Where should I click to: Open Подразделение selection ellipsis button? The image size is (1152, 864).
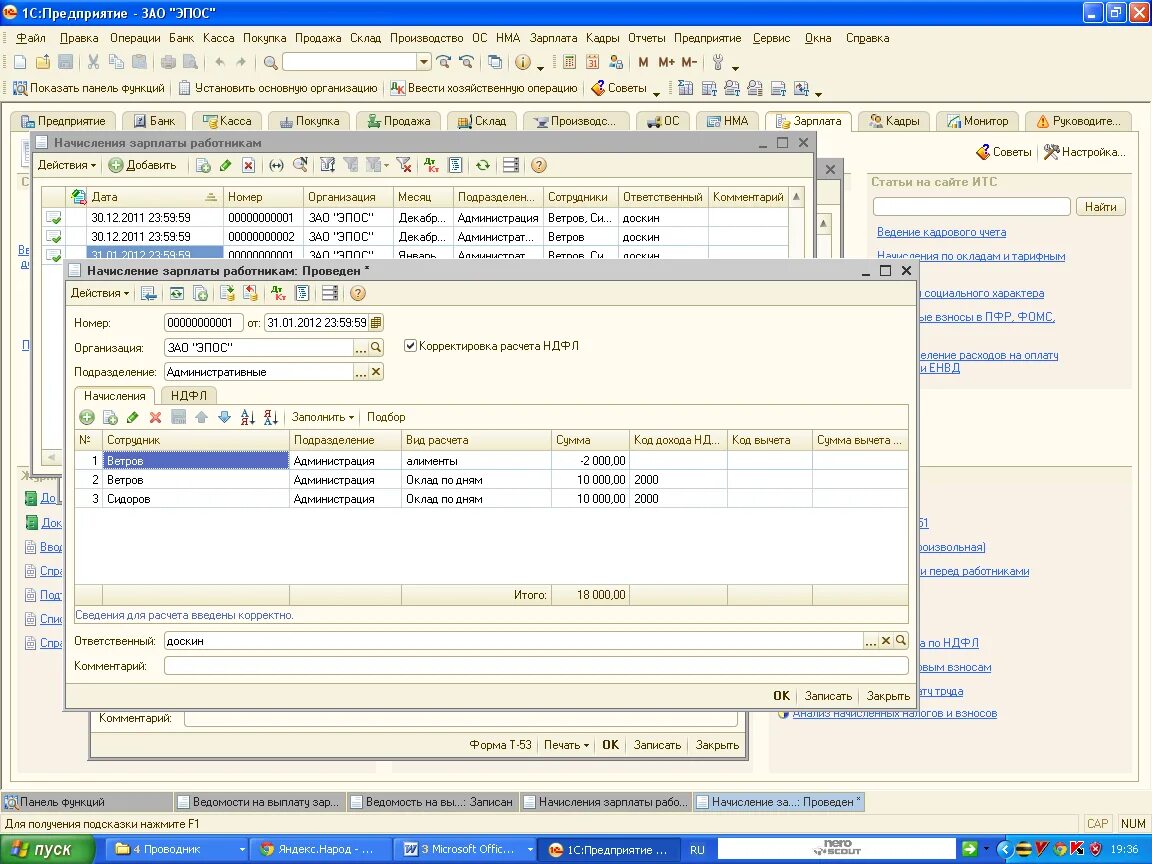pos(361,372)
